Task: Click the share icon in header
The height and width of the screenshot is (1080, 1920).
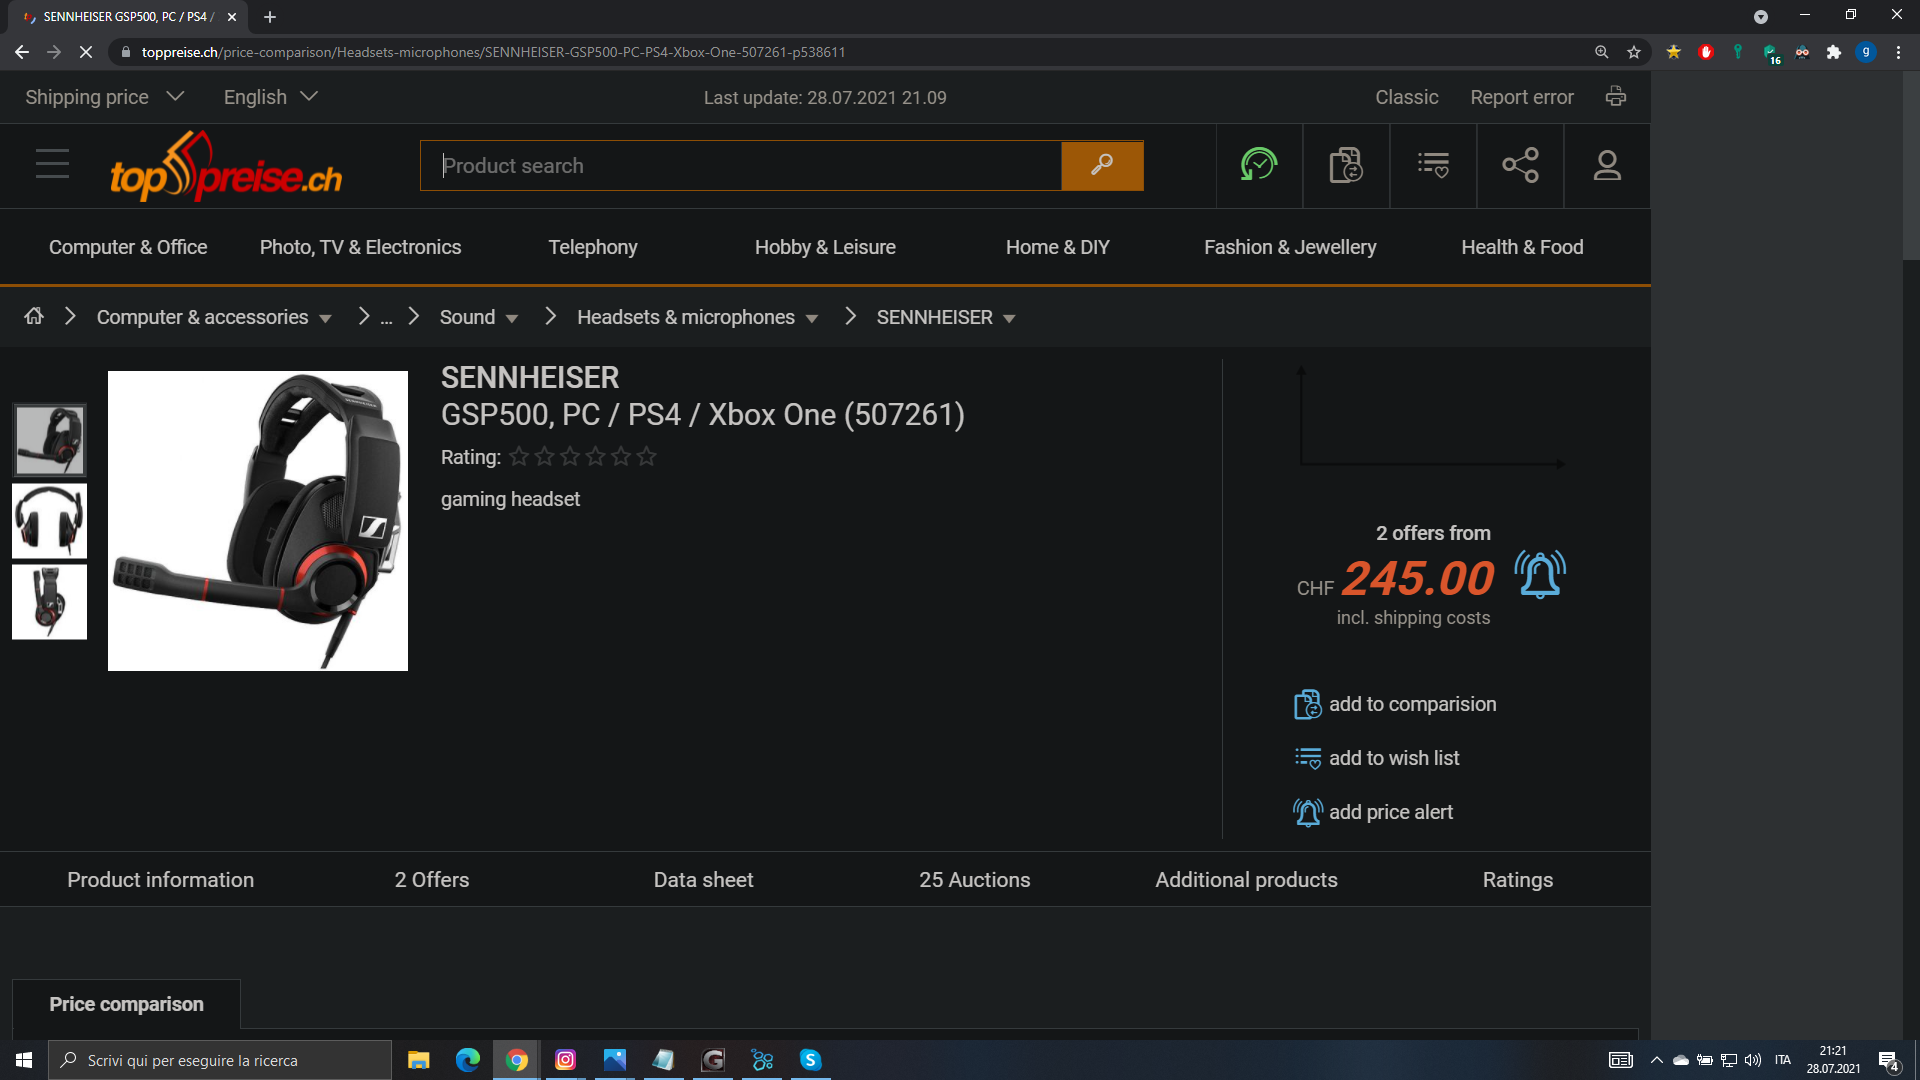Action: coord(1519,165)
